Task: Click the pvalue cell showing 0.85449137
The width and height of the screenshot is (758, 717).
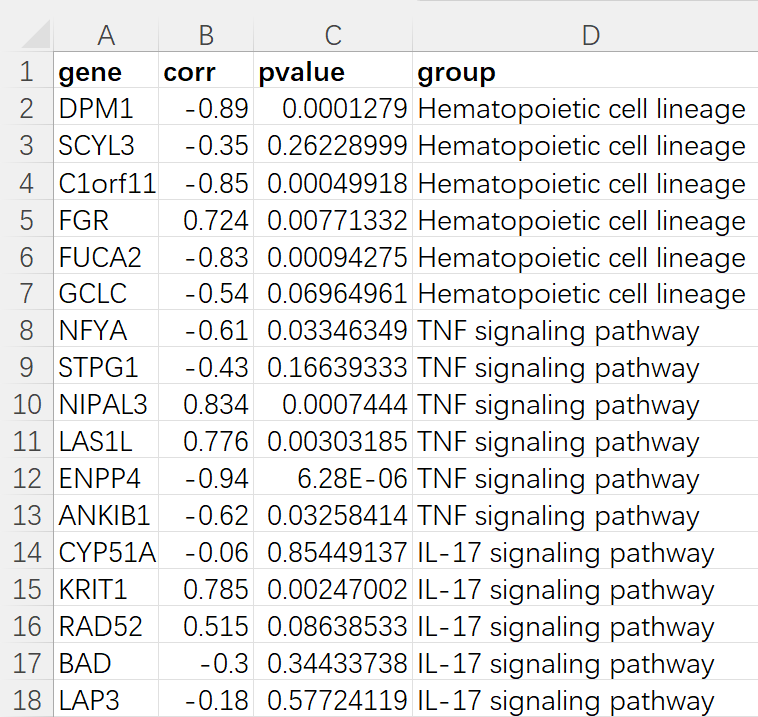Action: 333,553
